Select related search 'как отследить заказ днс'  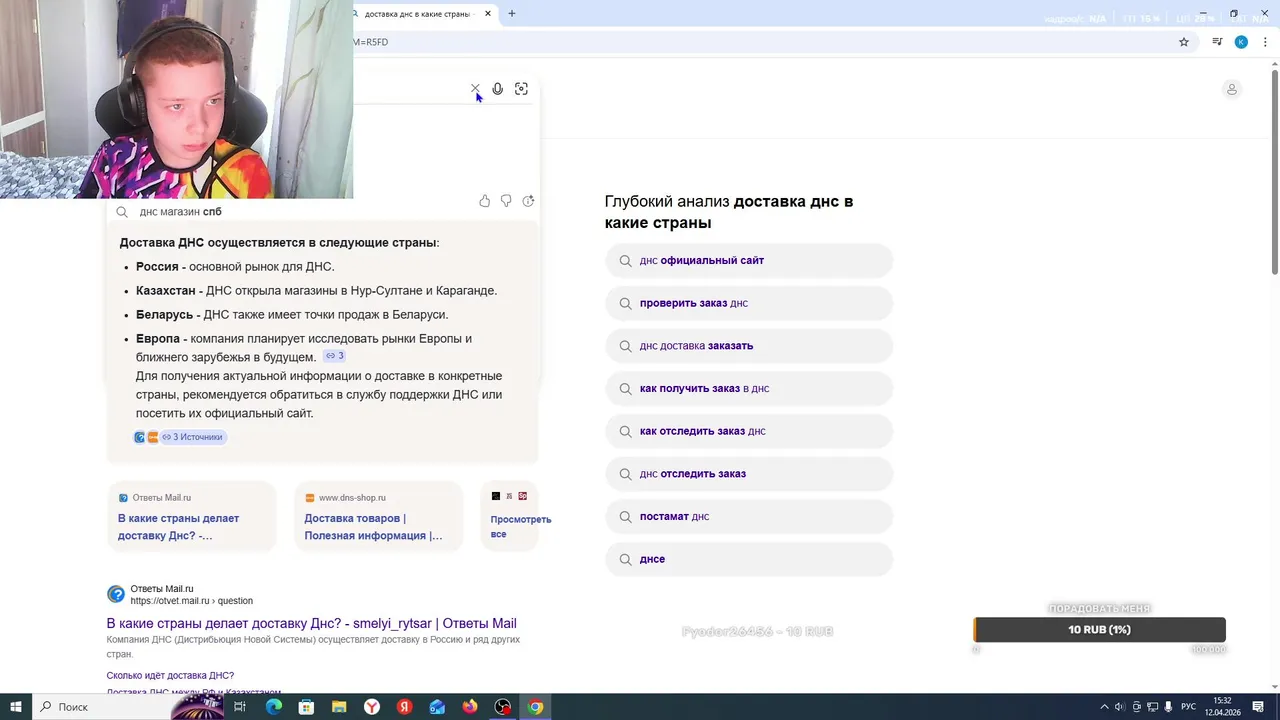[749, 431]
